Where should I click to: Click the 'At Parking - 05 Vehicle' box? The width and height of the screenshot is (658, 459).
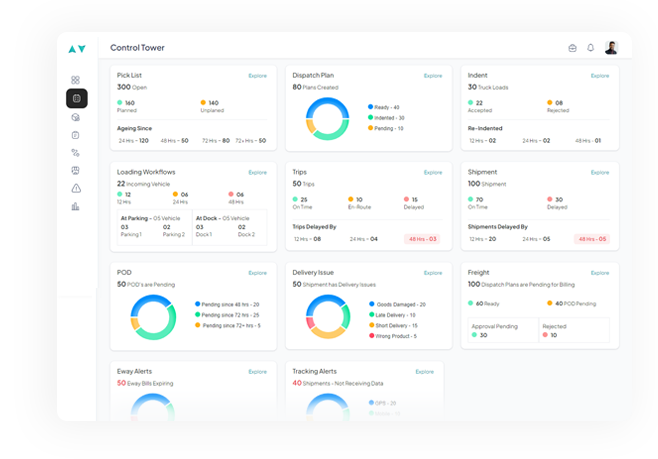click(x=154, y=227)
